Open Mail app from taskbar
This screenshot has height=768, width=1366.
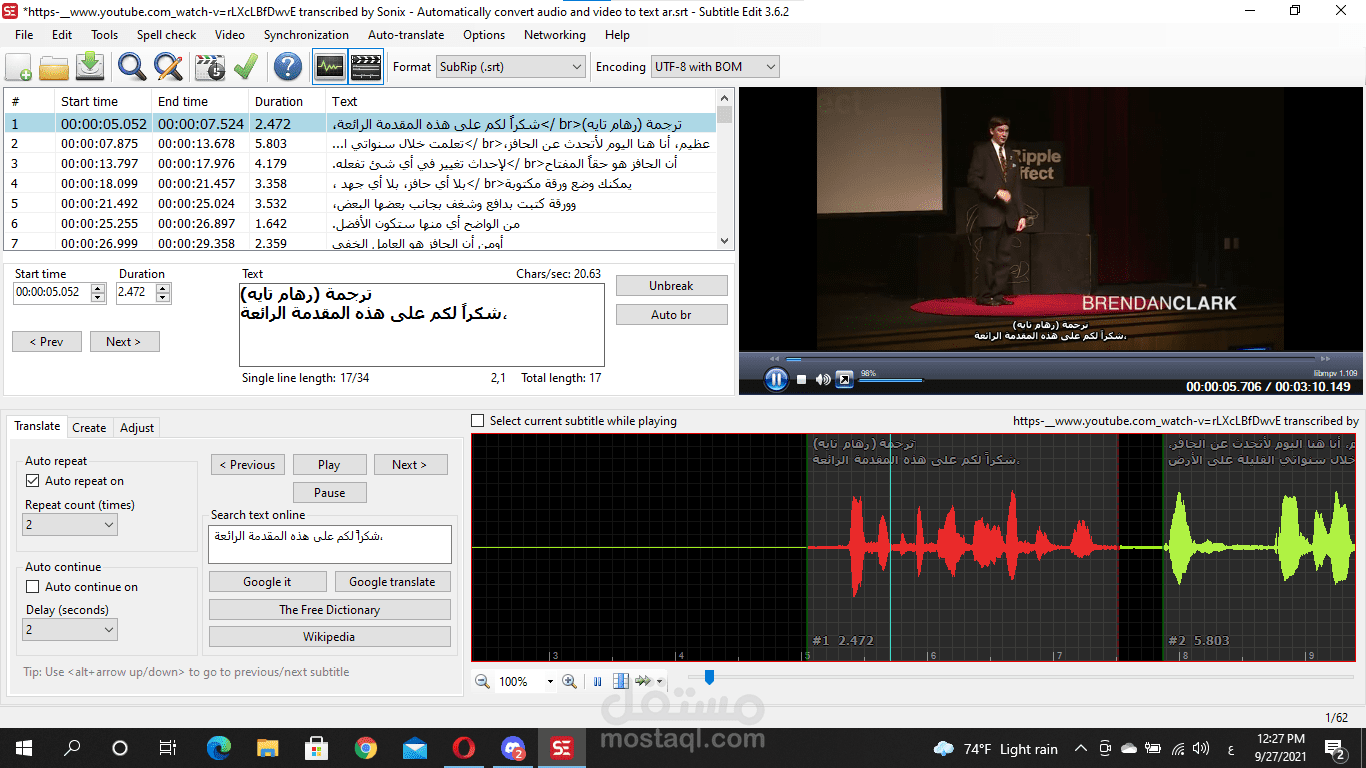tap(414, 748)
